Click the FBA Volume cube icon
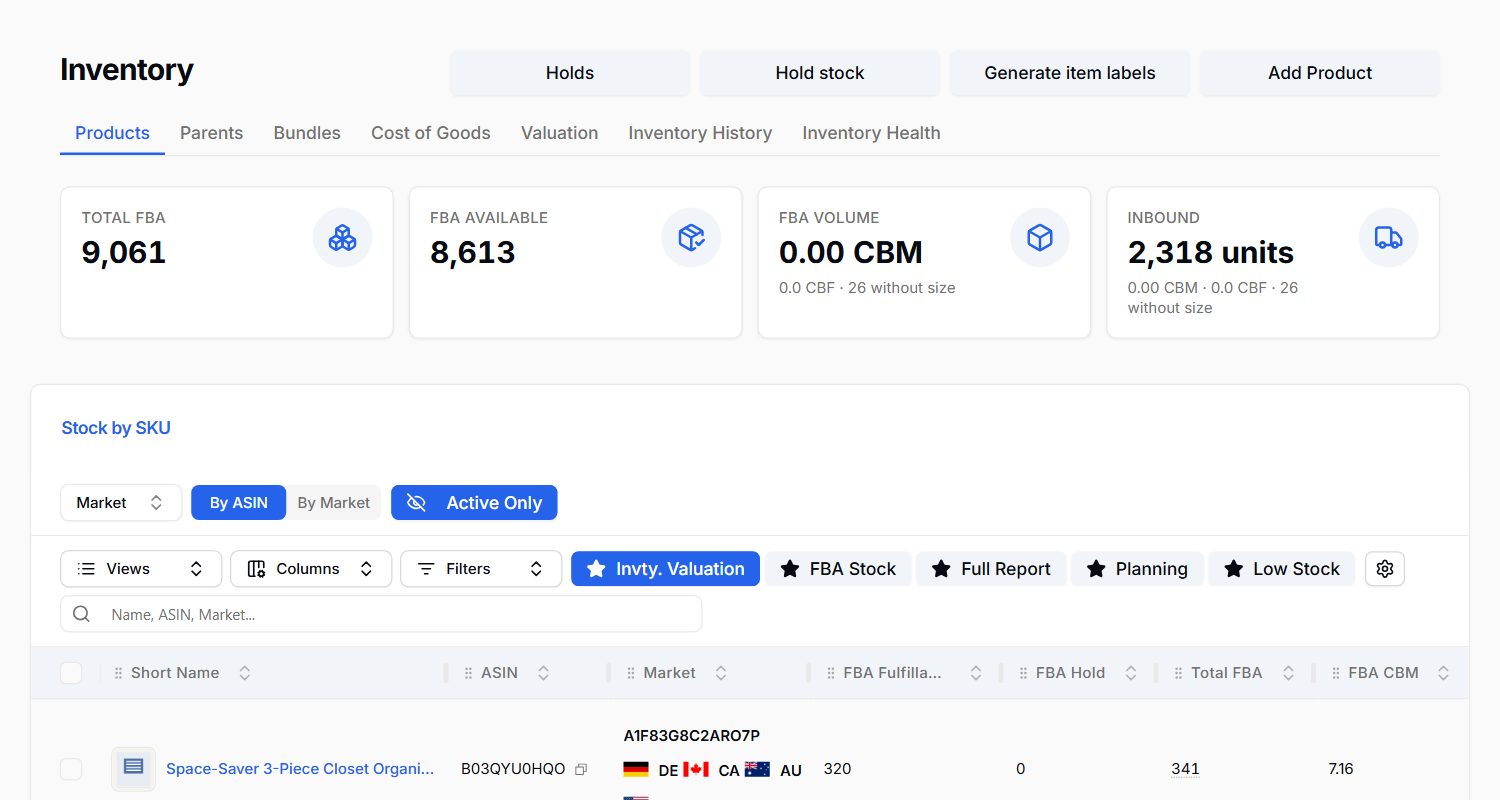 click(1040, 238)
